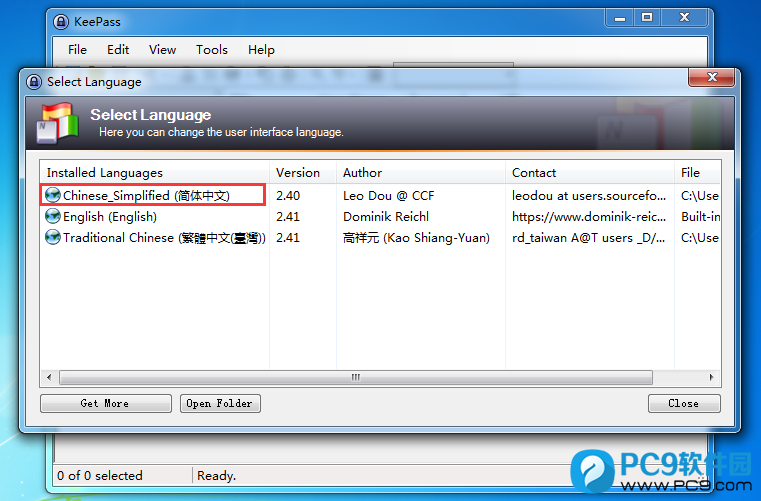
Task: Select the Chinese_Simplified (简体中文) language row
Action: (x=380, y=195)
